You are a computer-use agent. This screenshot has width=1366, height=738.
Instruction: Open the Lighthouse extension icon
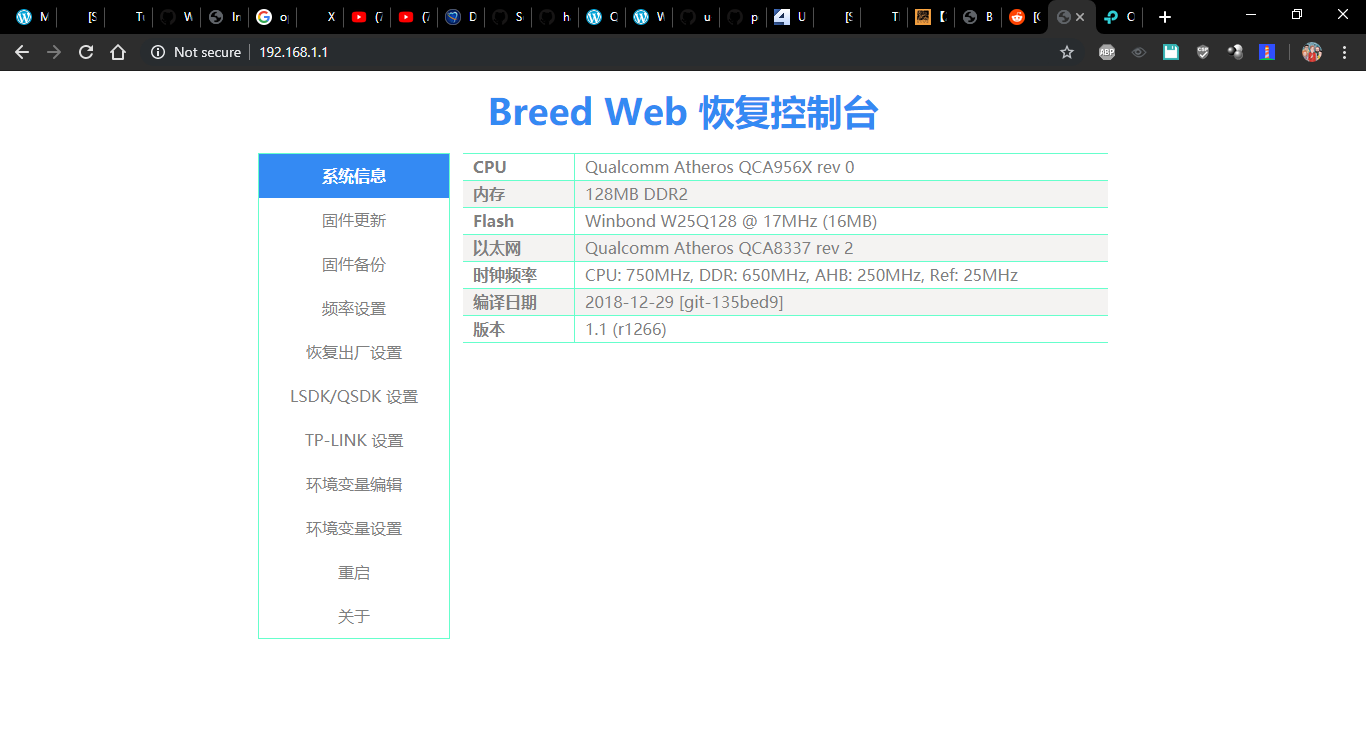1267,52
